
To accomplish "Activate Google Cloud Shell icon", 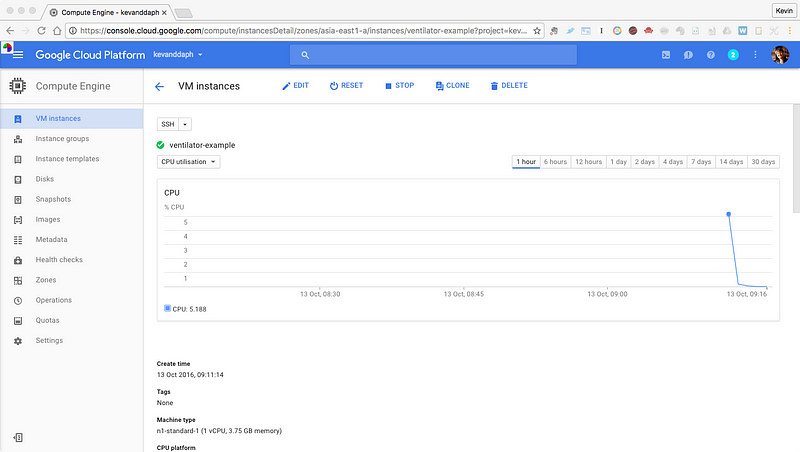I will [x=666, y=55].
